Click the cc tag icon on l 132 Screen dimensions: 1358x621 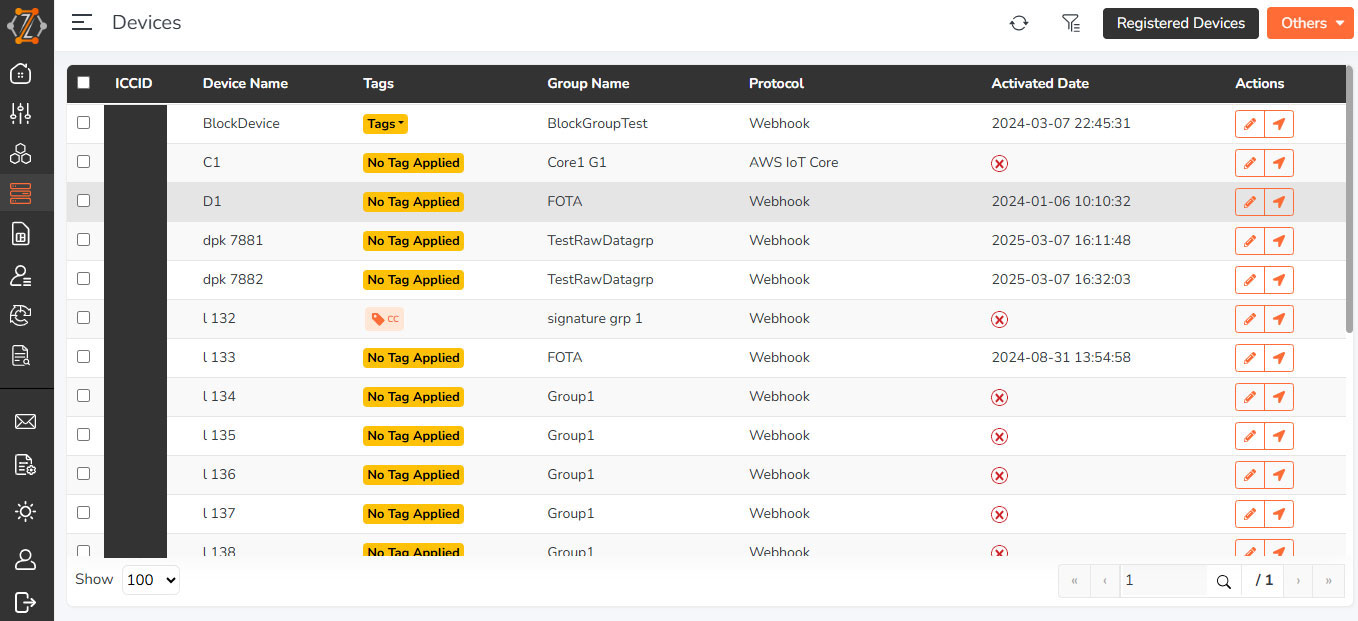384,319
